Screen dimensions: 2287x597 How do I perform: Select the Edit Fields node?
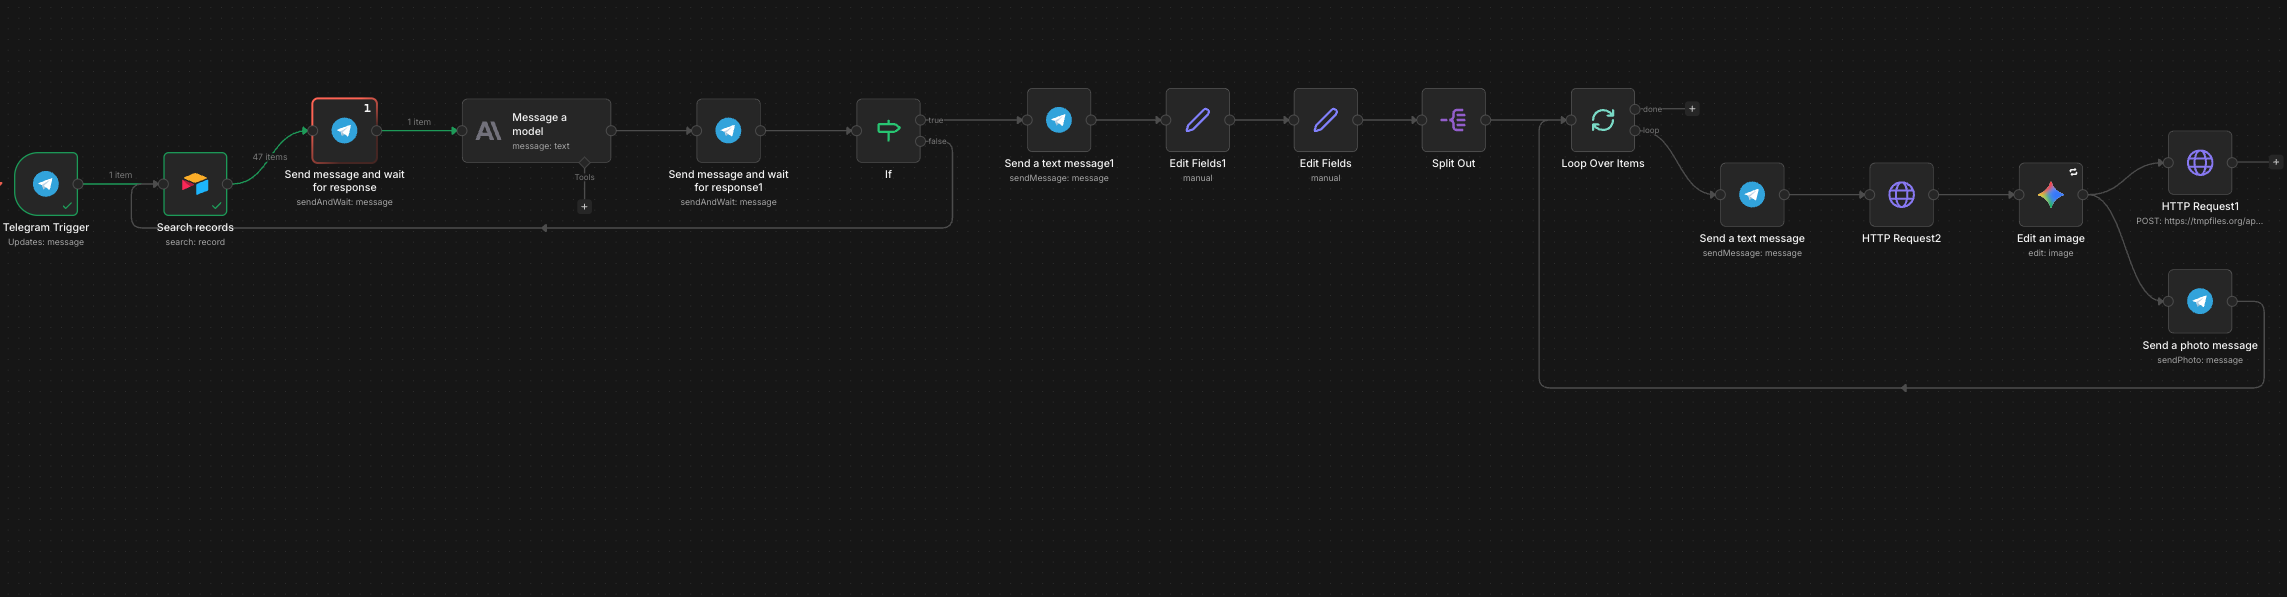tap(1325, 120)
